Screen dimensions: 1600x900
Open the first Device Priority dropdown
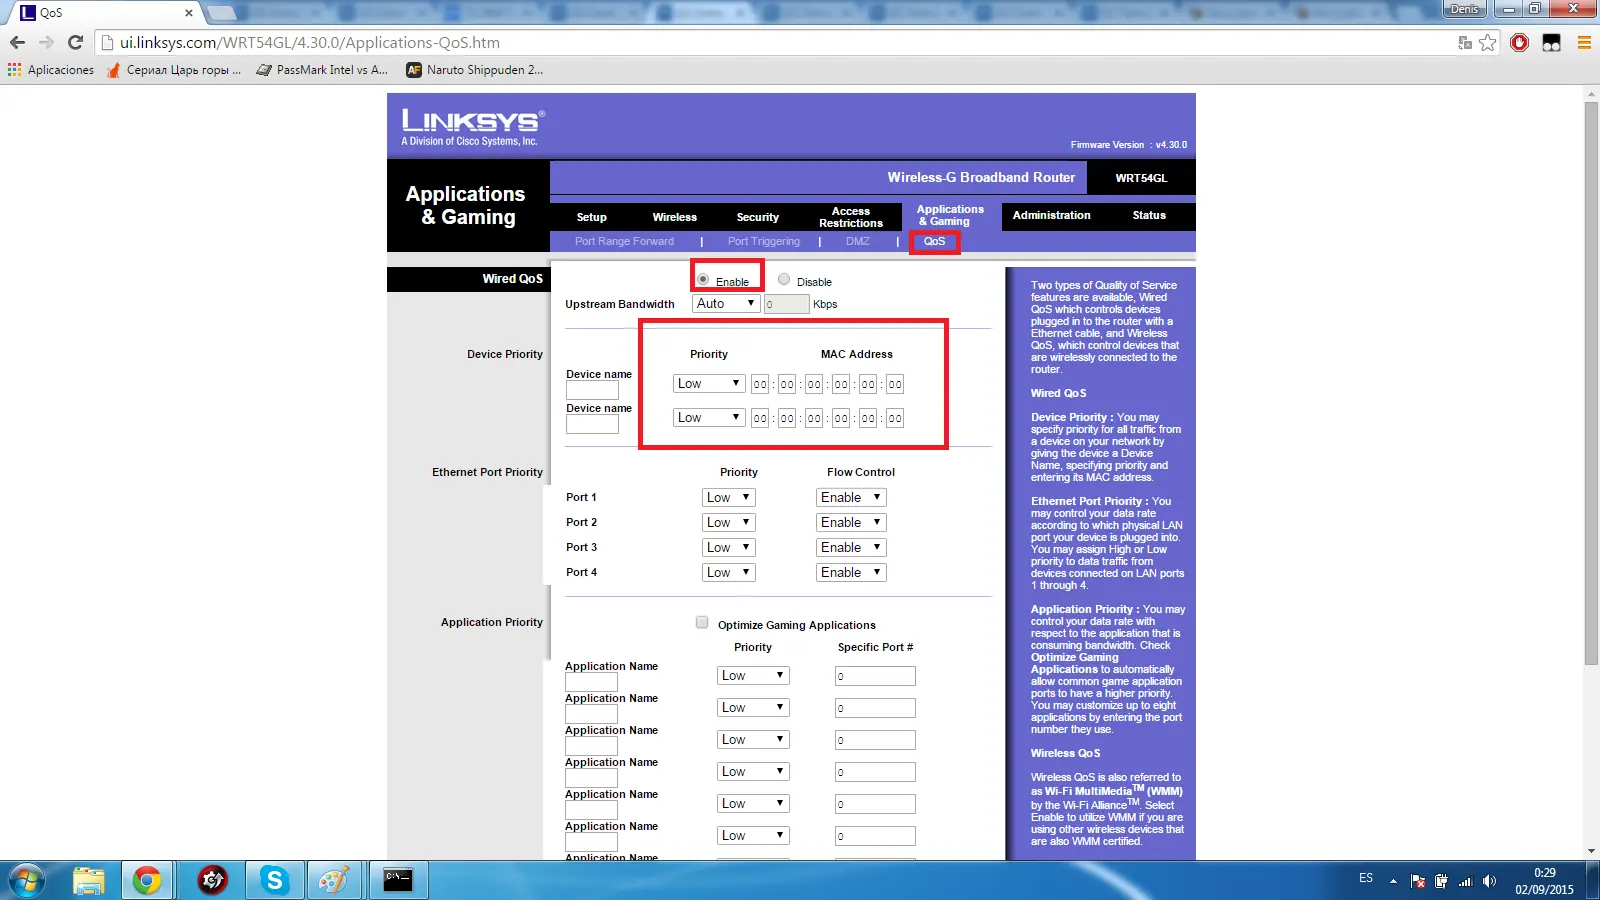709,384
